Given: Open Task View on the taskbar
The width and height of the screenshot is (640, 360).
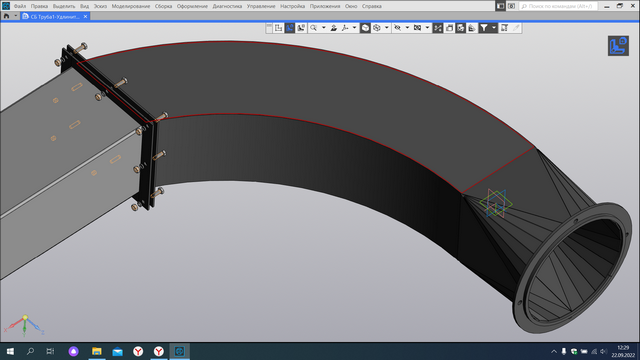Looking at the screenshot, I should click(50, 351).
